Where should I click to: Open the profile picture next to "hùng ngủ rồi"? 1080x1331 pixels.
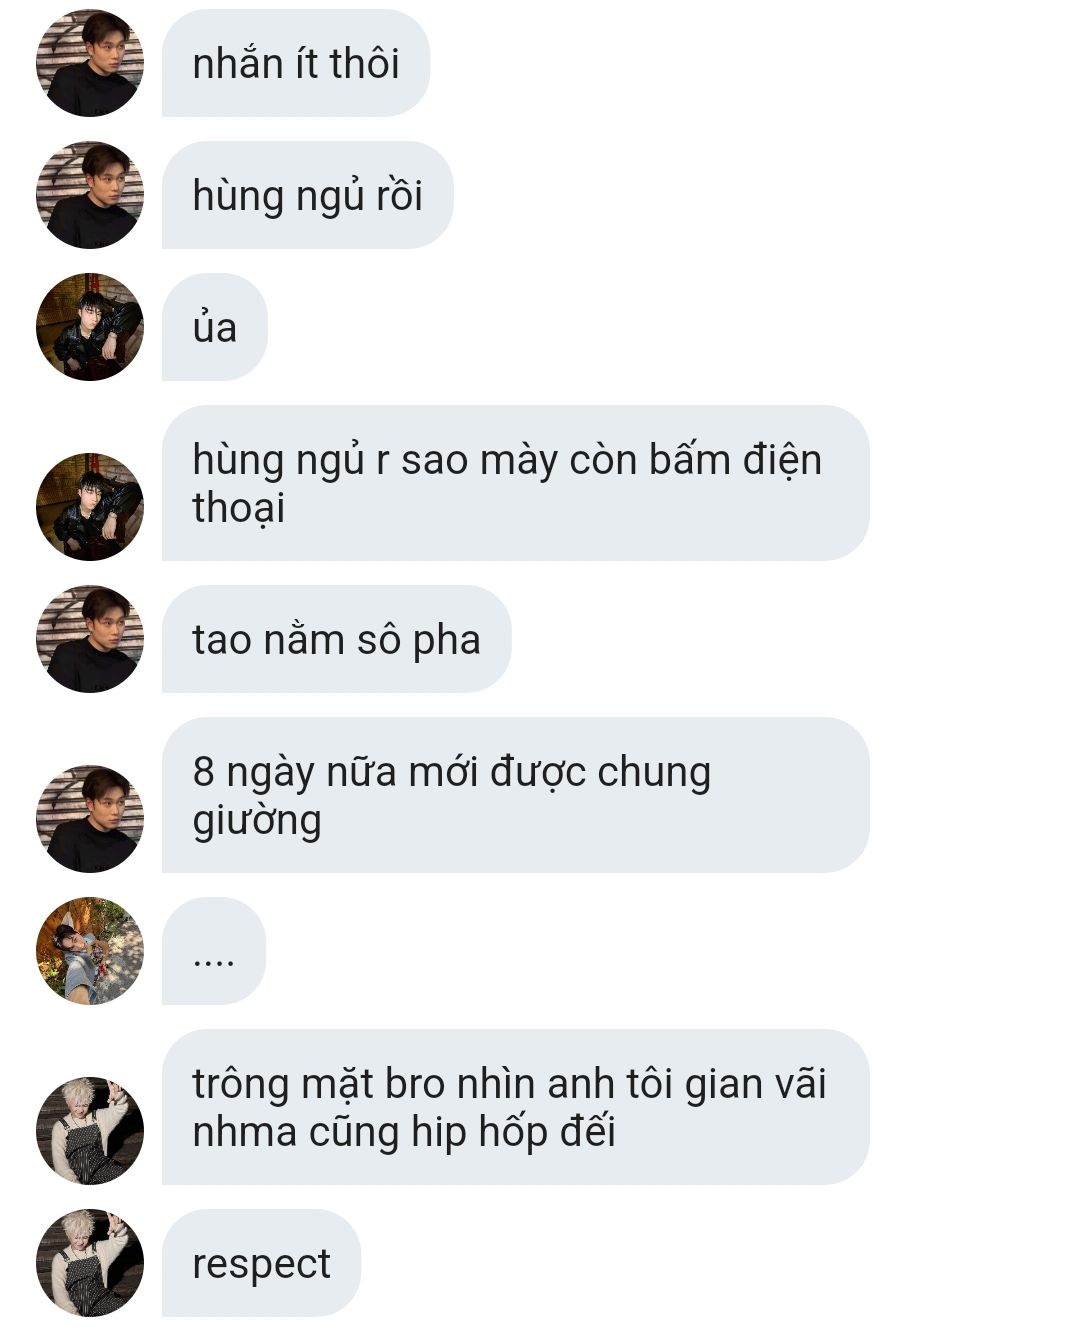coord(90,195)
